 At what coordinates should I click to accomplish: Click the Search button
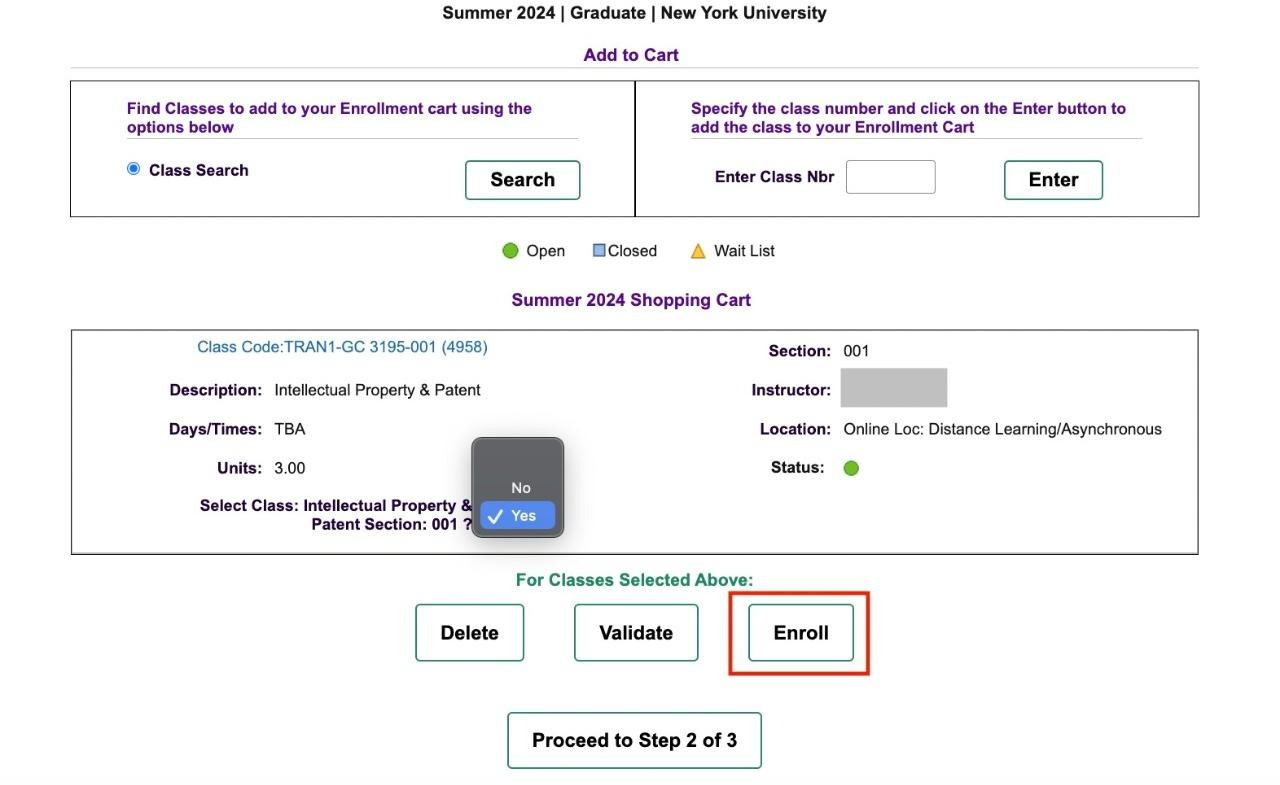522,180
